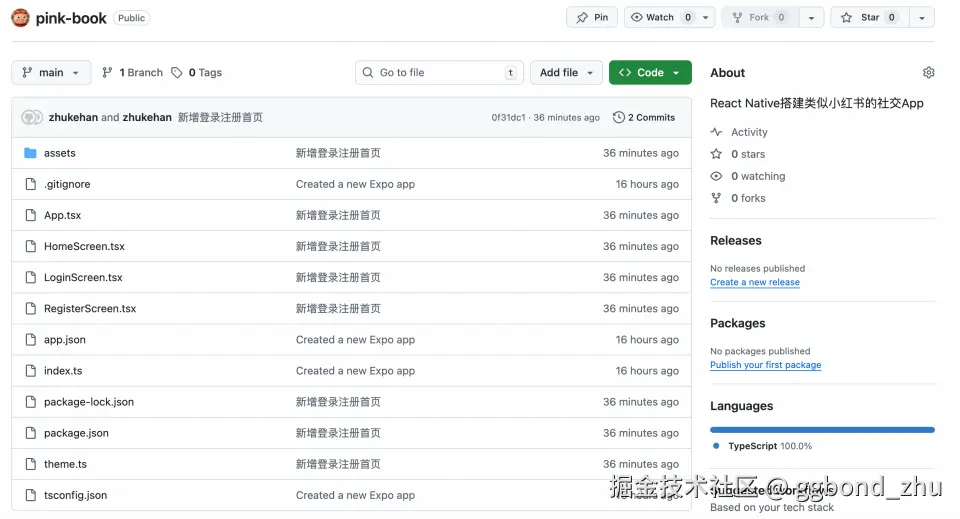960x519 pixels.
Task: Click the package.json file icon
Action: coord(31,433)
